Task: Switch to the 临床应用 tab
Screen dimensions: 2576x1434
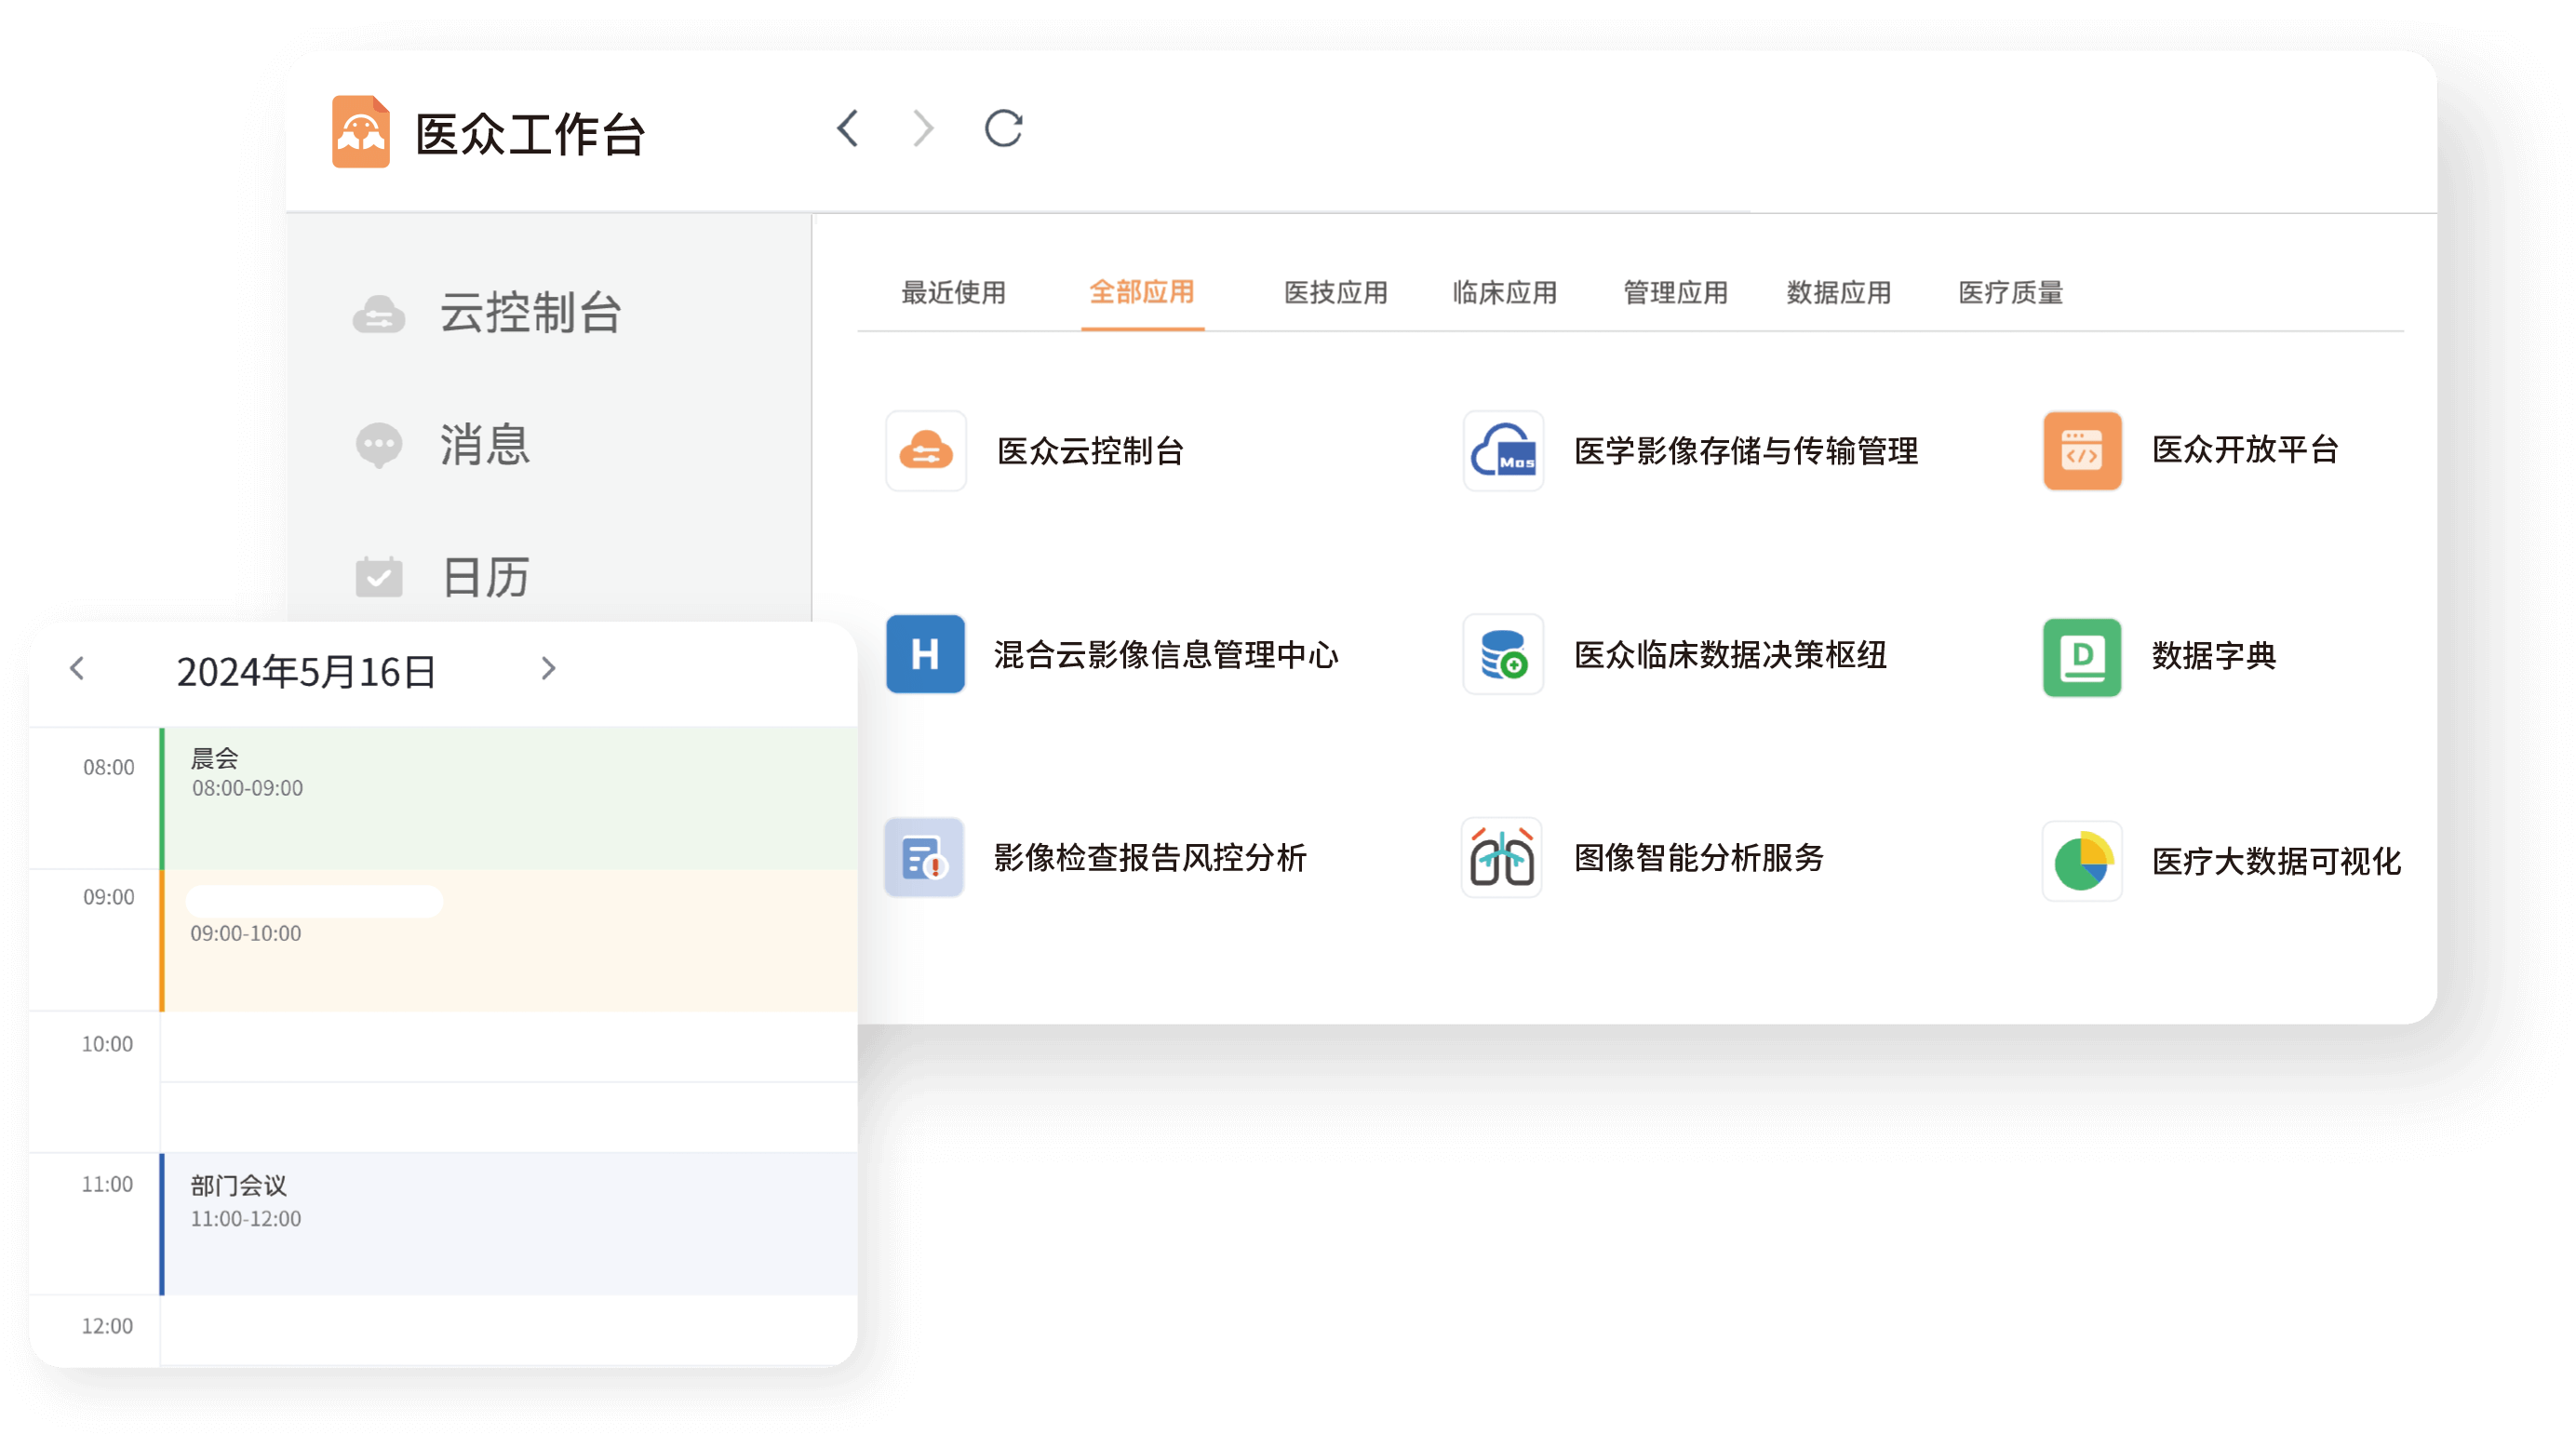Action: (x=1504, y=293)
